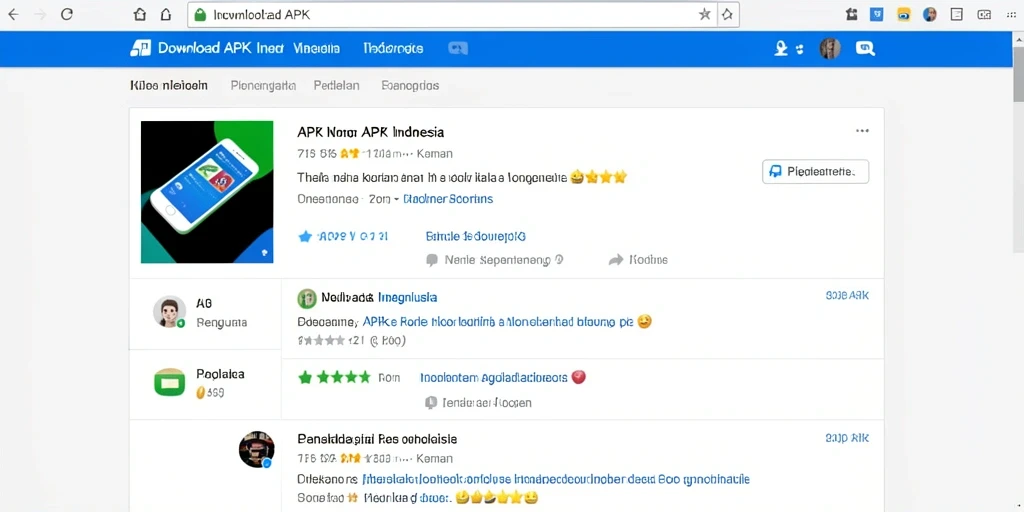Click the APK size label on the 'Nedivada' row
Viewport: 1024px width, 512px height.
point(848,296)
